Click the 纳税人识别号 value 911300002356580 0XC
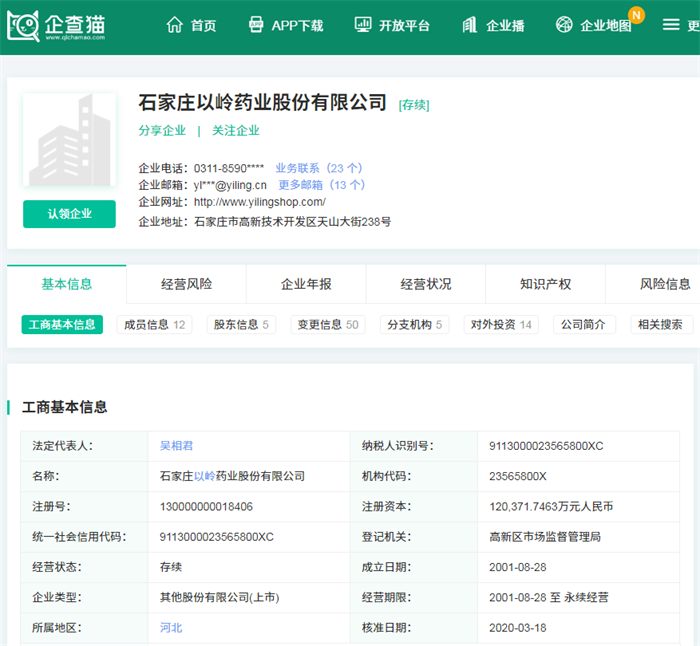This screenshot has width=700, height=646. [x=546, y=446]
